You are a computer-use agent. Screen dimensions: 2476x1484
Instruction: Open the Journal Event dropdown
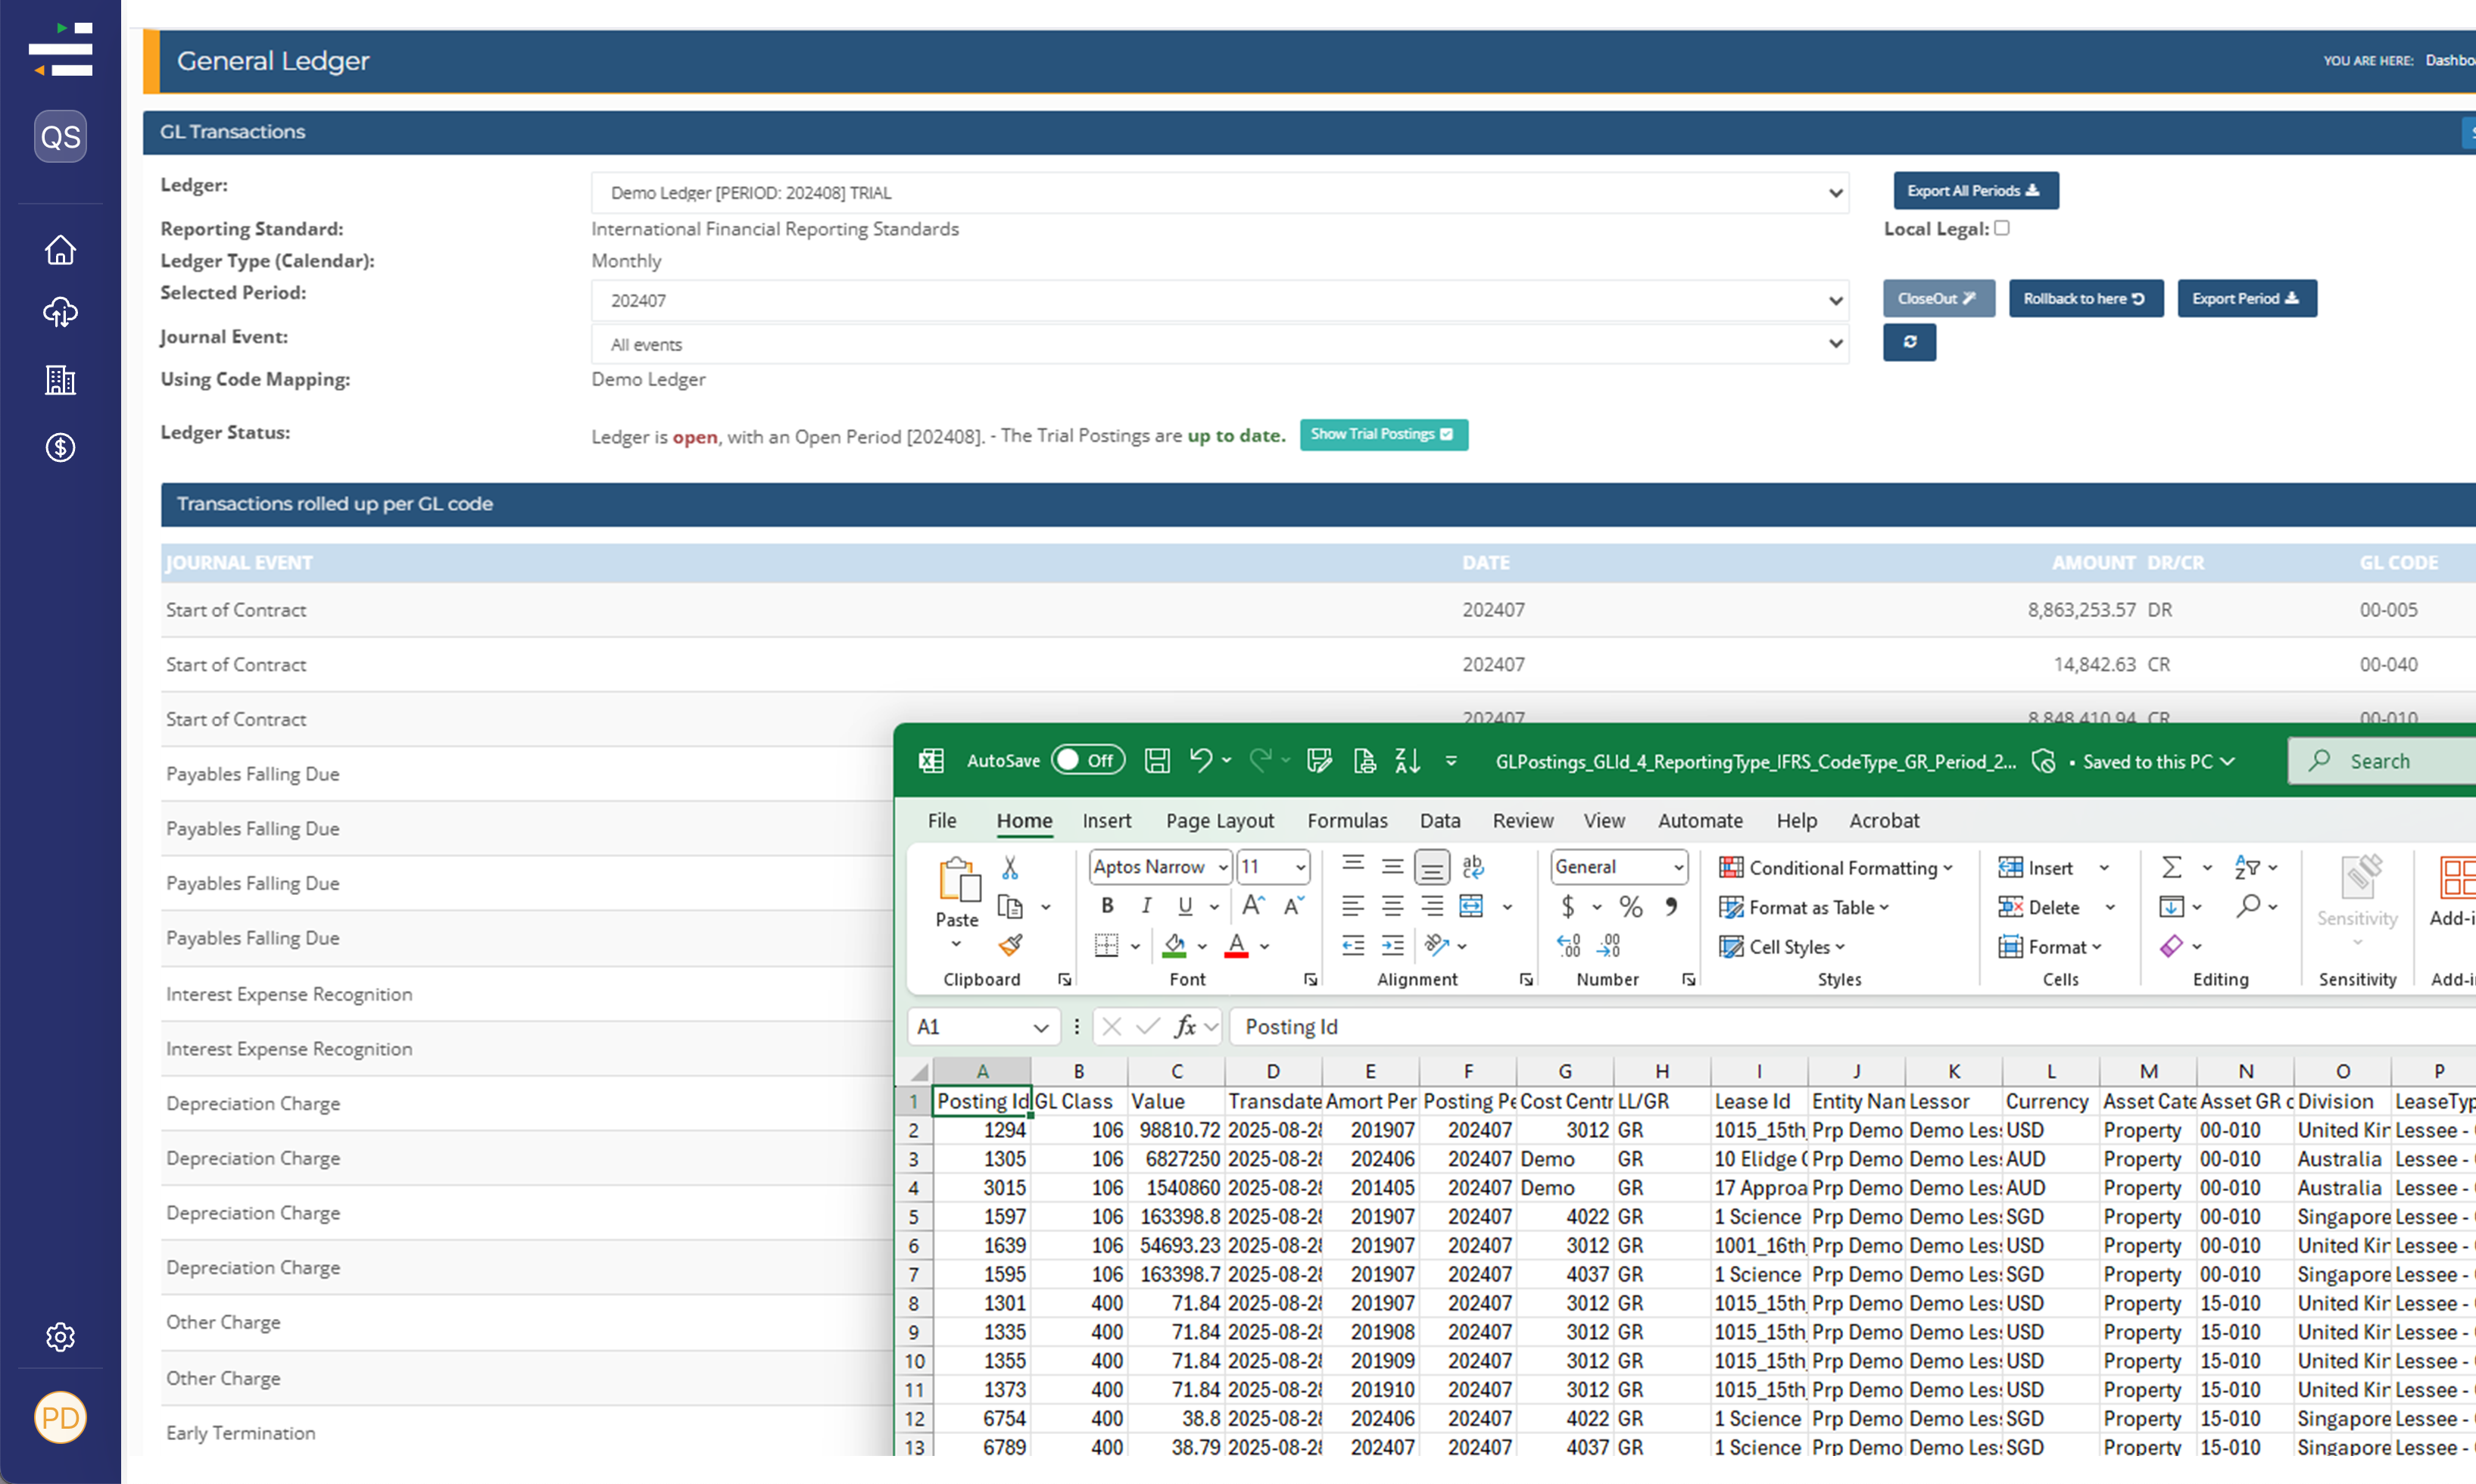(x=1219, y=344)
